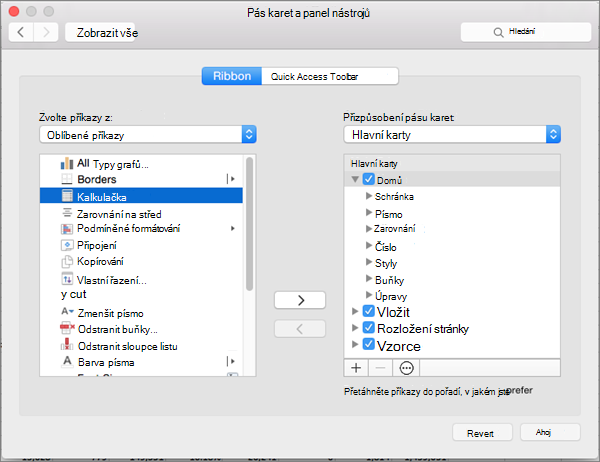This screenshot has width=600, height=462.
Task: Click the Kopírování copy icon
Action: (x=67, y=261)
